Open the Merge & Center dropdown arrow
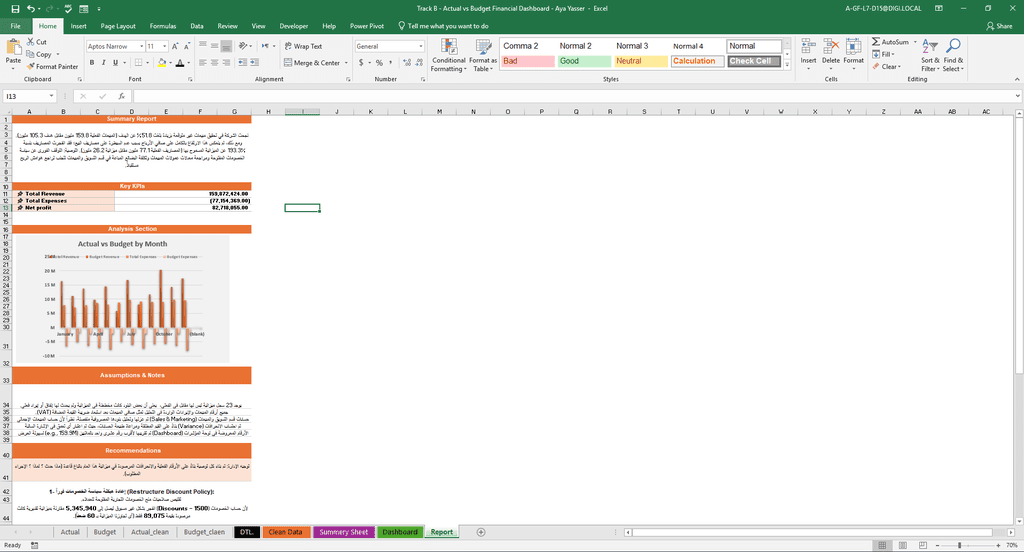 tap(346, 63)
